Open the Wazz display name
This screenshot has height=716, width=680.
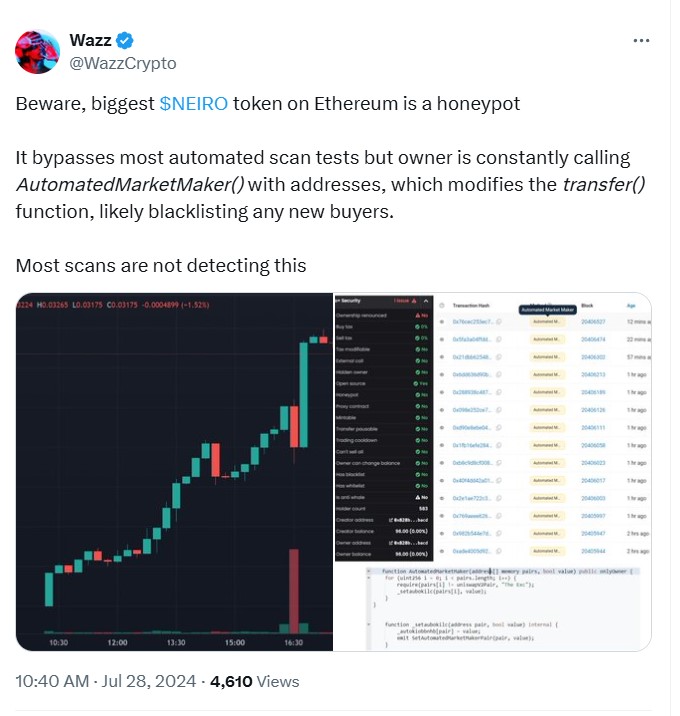(90, 40)
